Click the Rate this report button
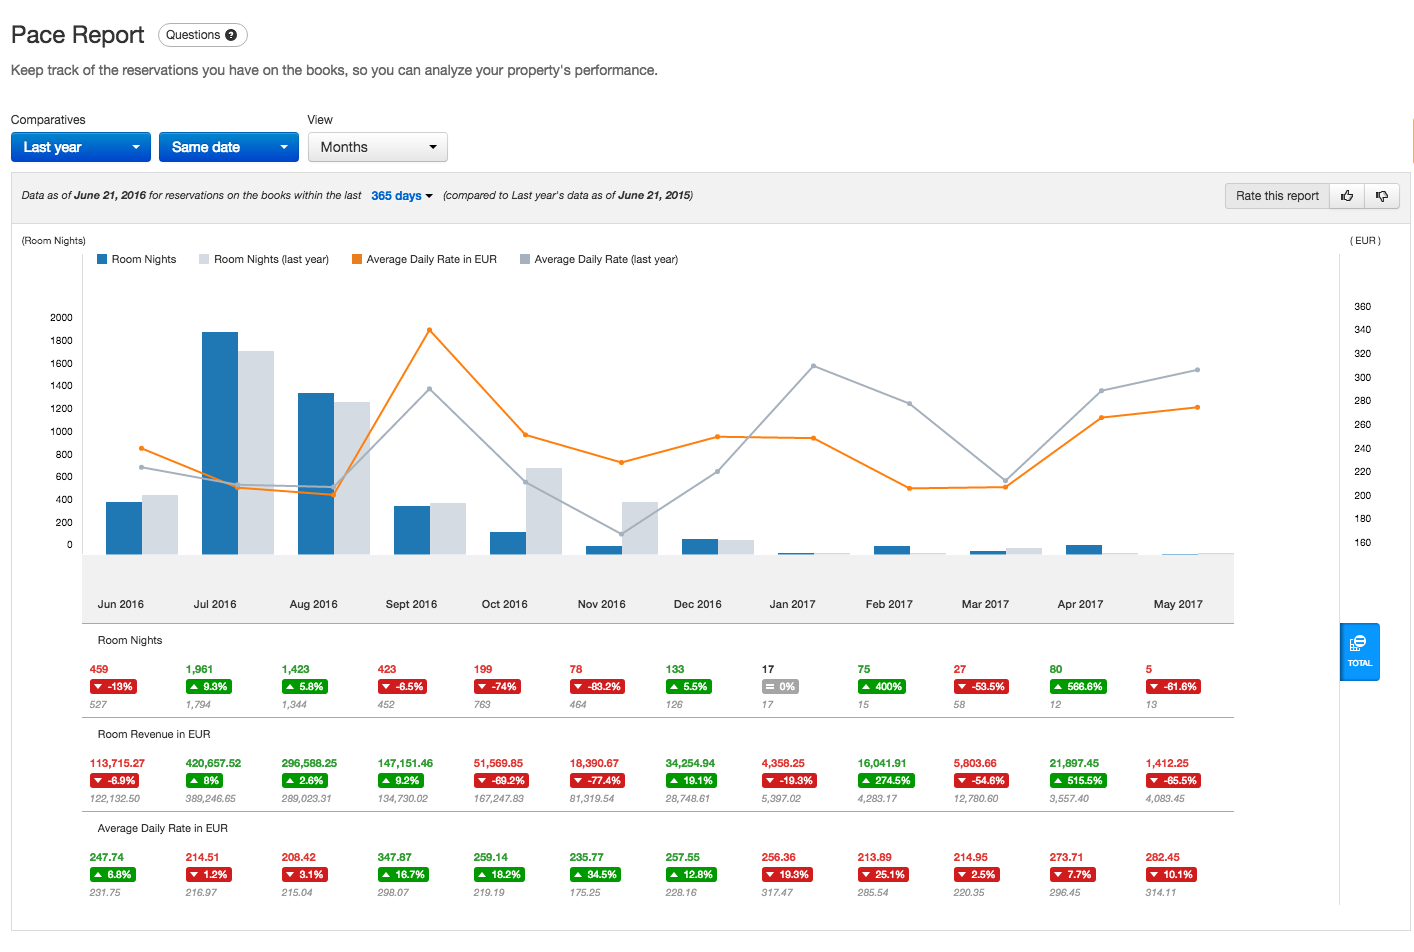This screenshot has height=952, width=1414. click(x=1277, y=195)
